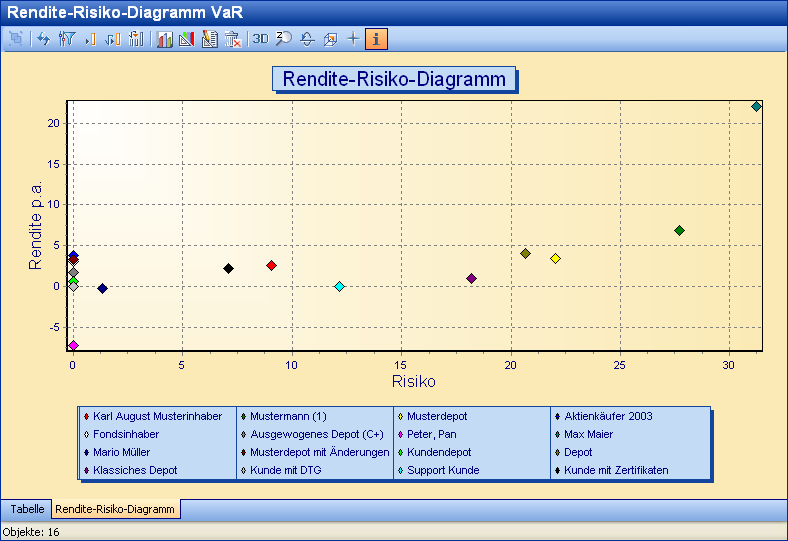Click the plus crosshair toolbar icon
The image size is (788, 541).
352,39
